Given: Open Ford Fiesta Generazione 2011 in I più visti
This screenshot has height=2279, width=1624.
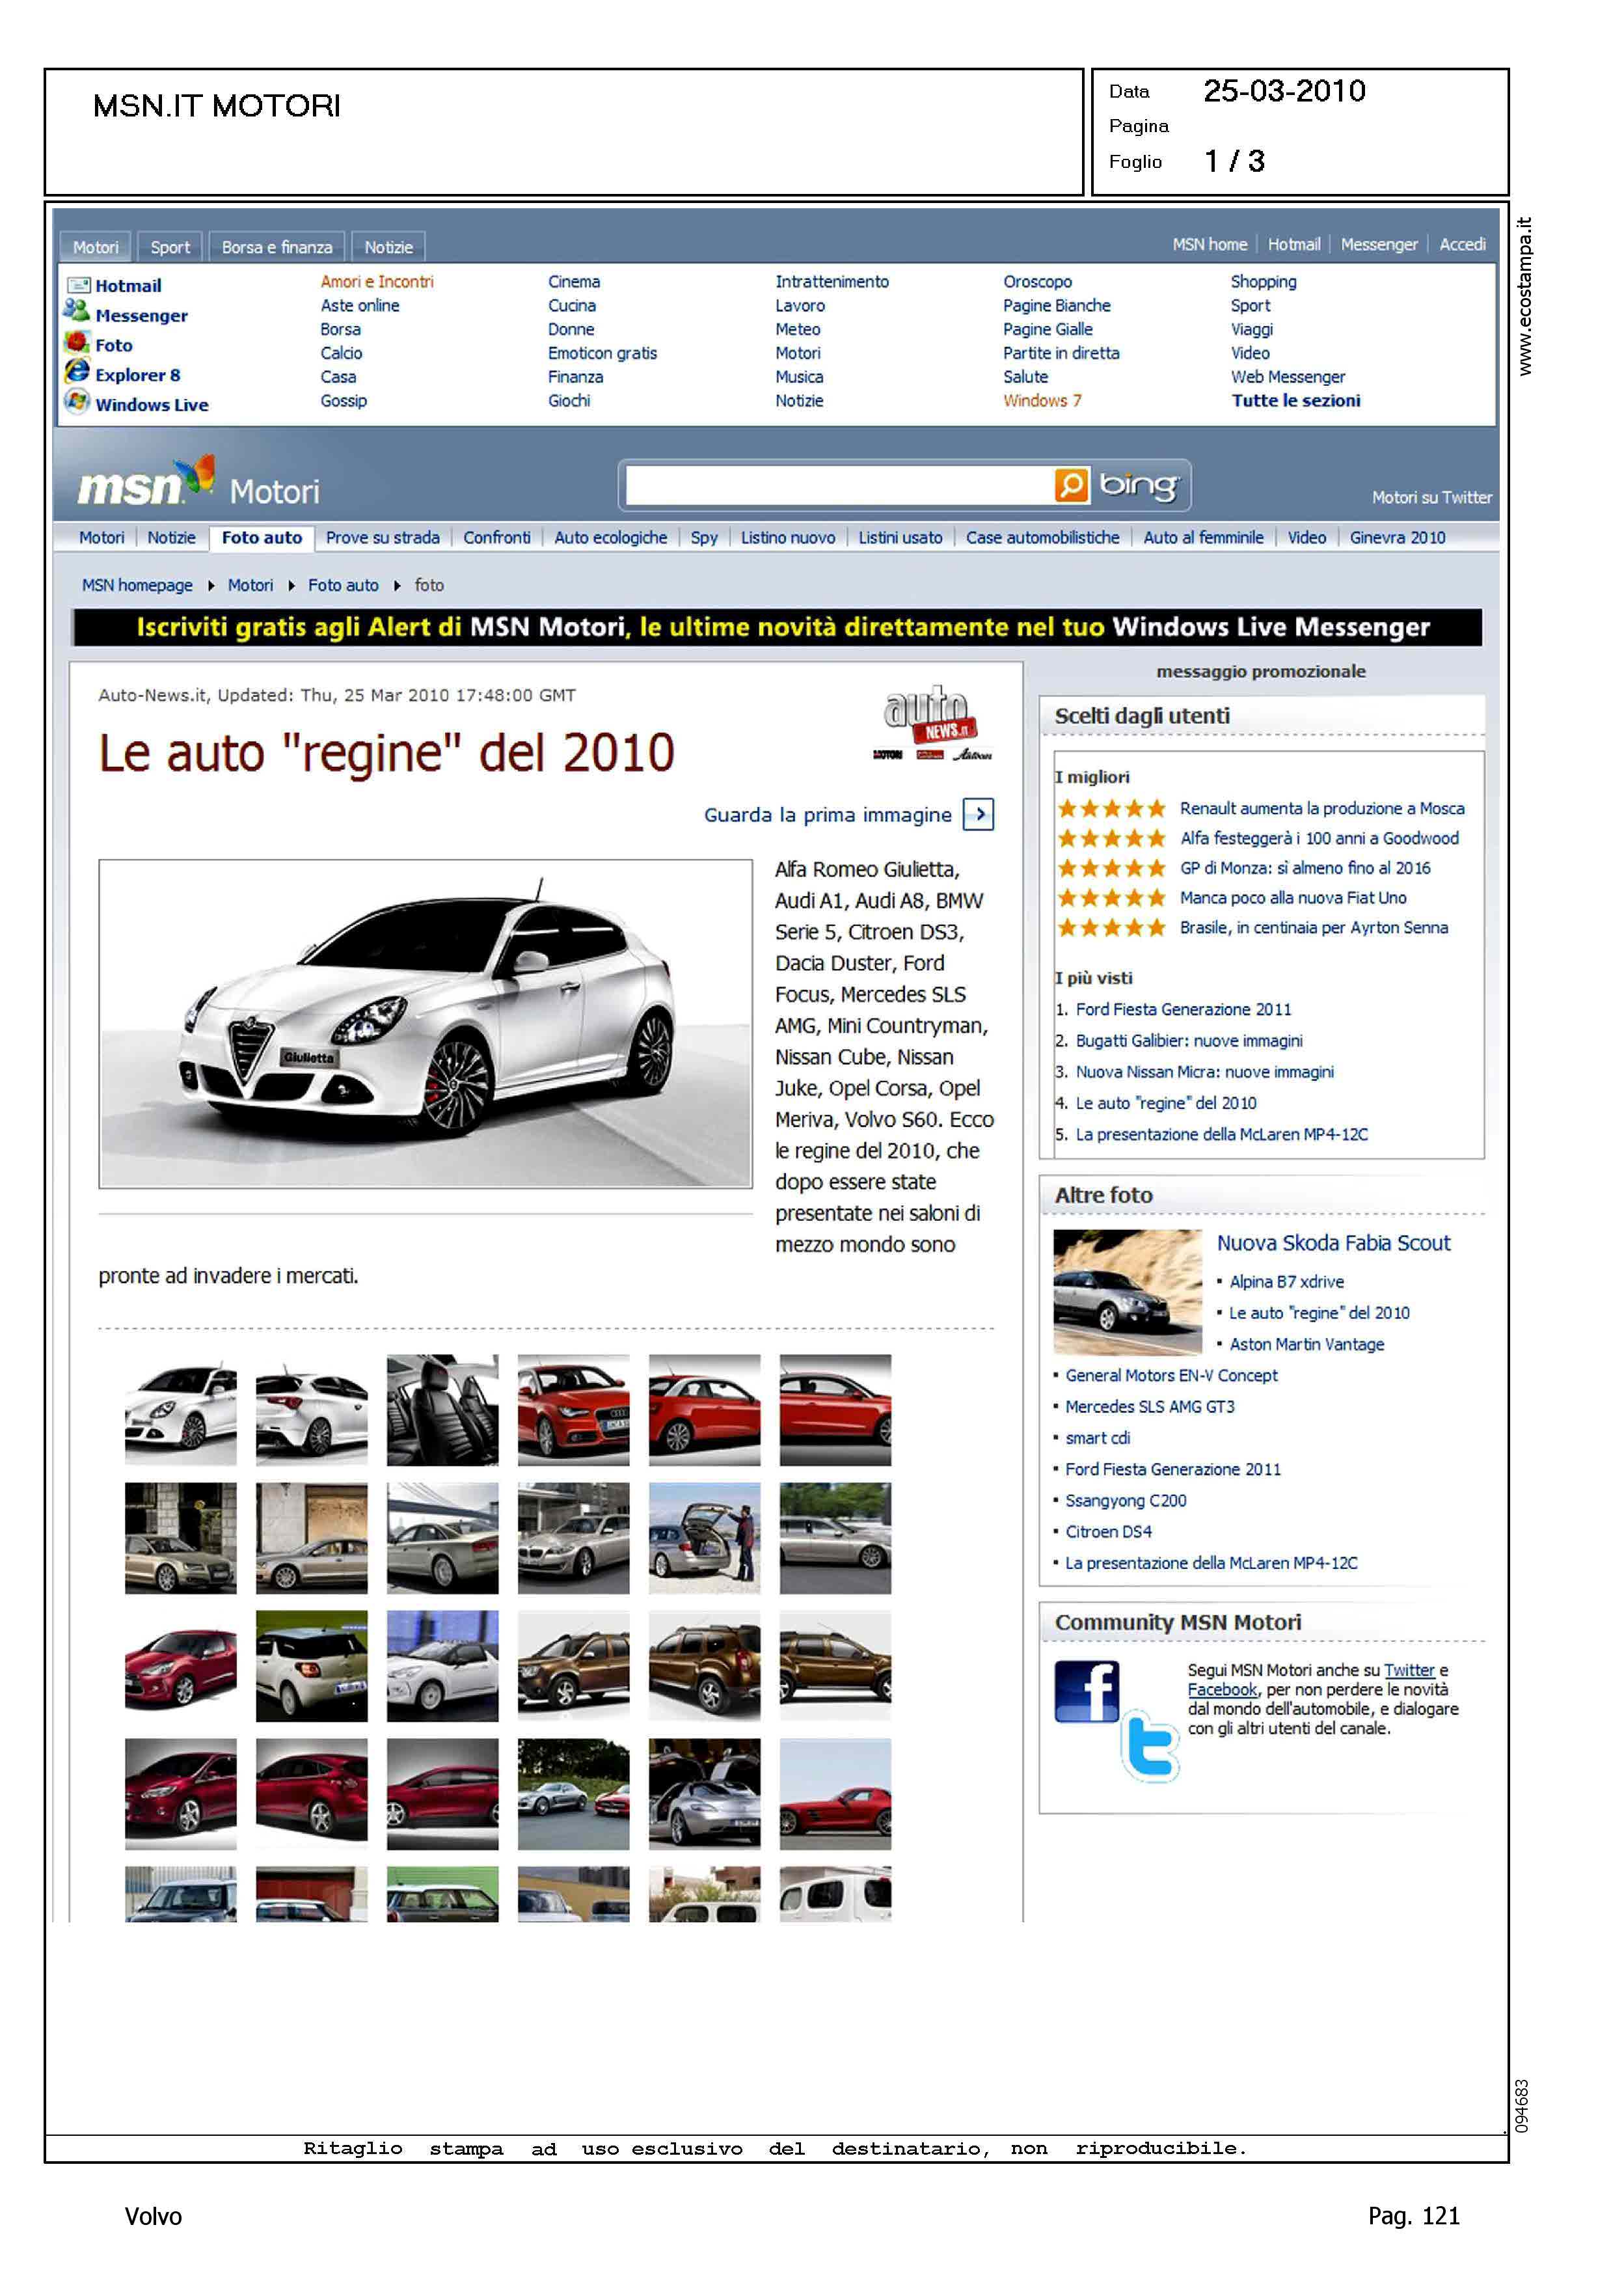Looking at the screenshot, I should [1183, 1010].
